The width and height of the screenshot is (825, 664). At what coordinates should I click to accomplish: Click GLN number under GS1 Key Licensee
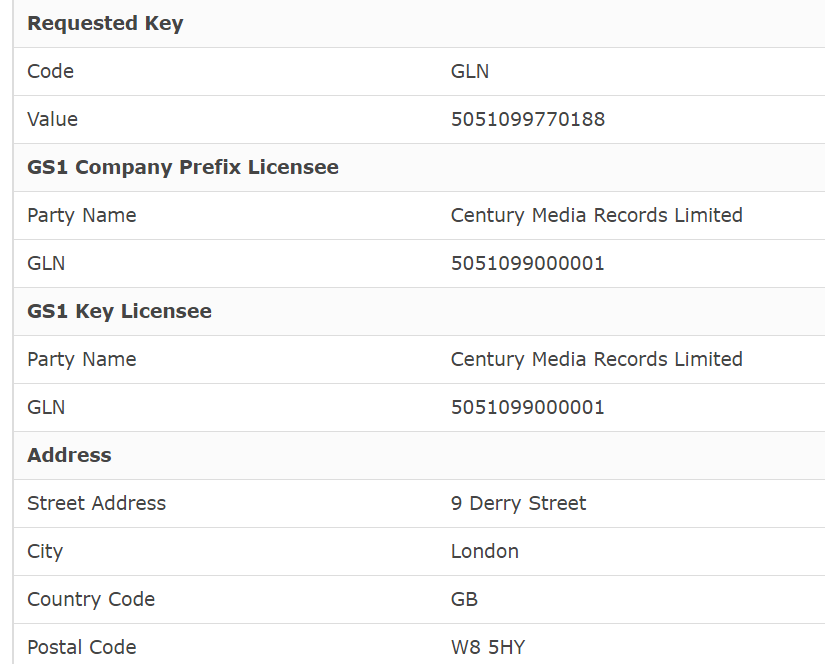[x=528, y=408]
